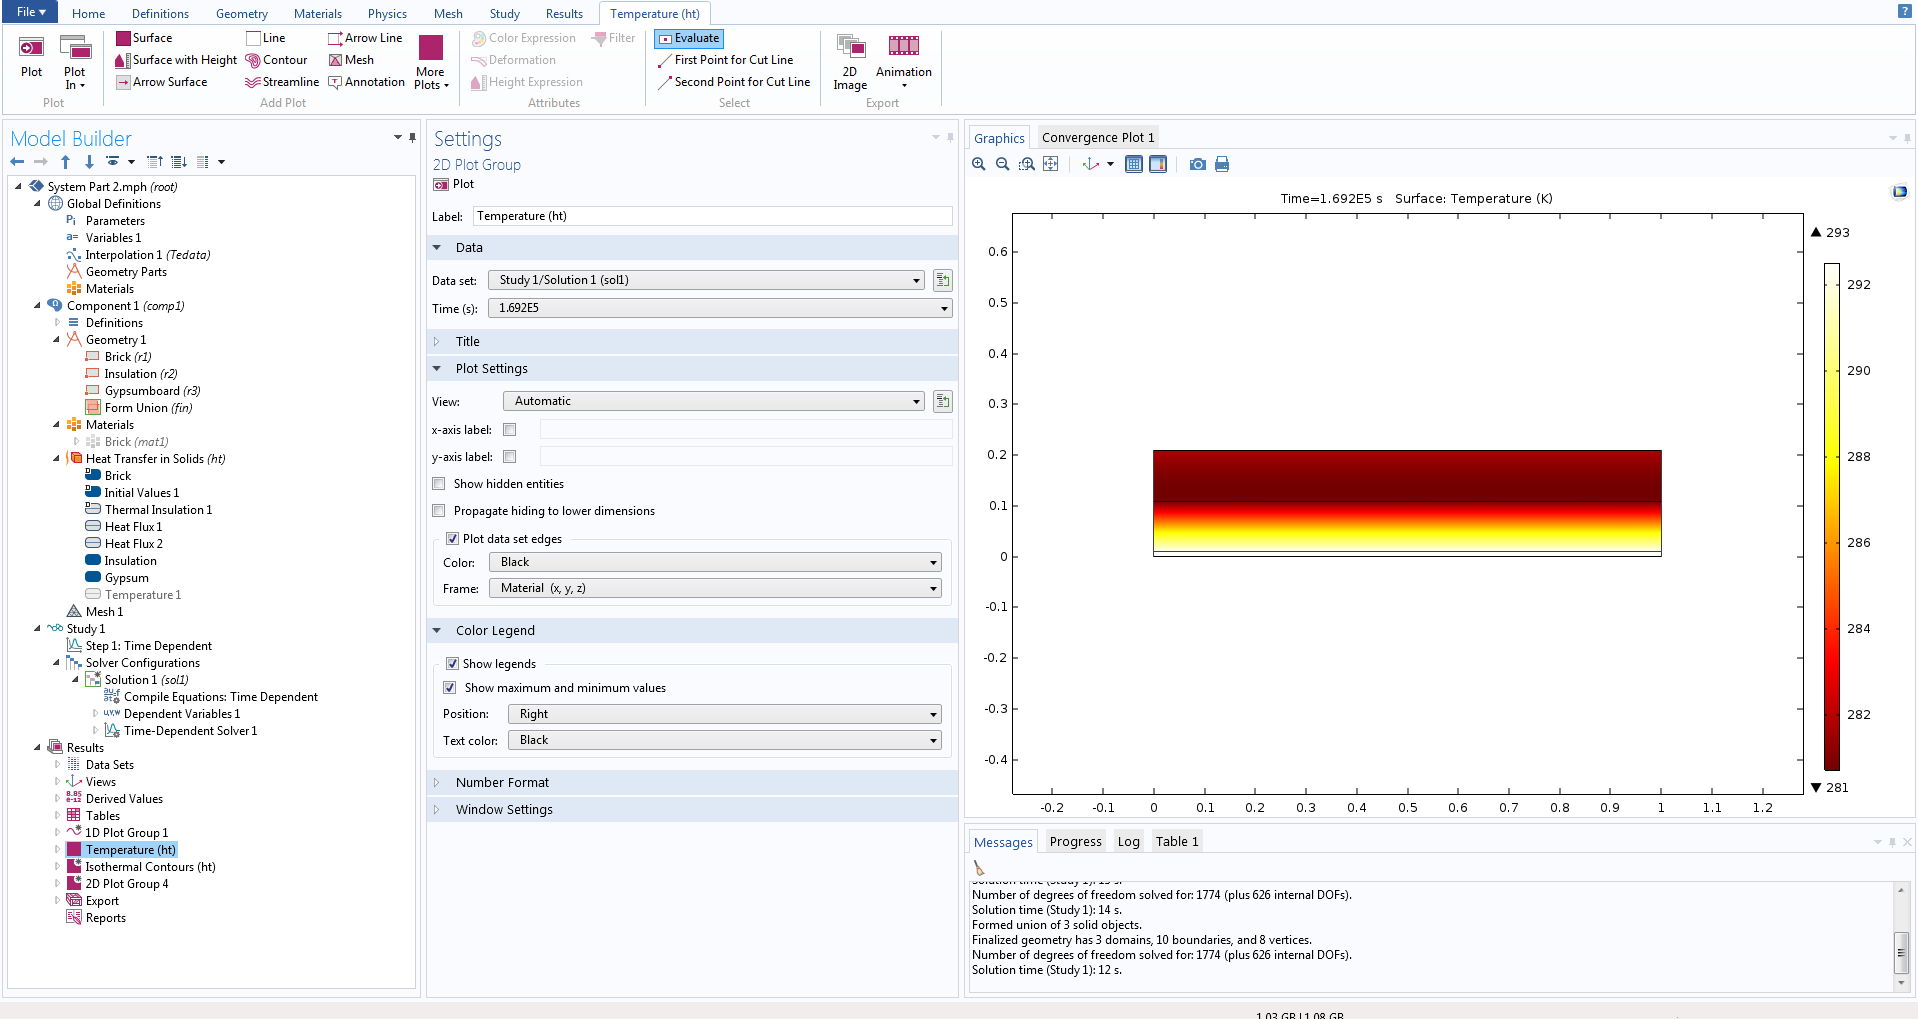1918x1019 pixels.
Task: Enable the Show hidden entities checkbox
Action: click(439, 484)
